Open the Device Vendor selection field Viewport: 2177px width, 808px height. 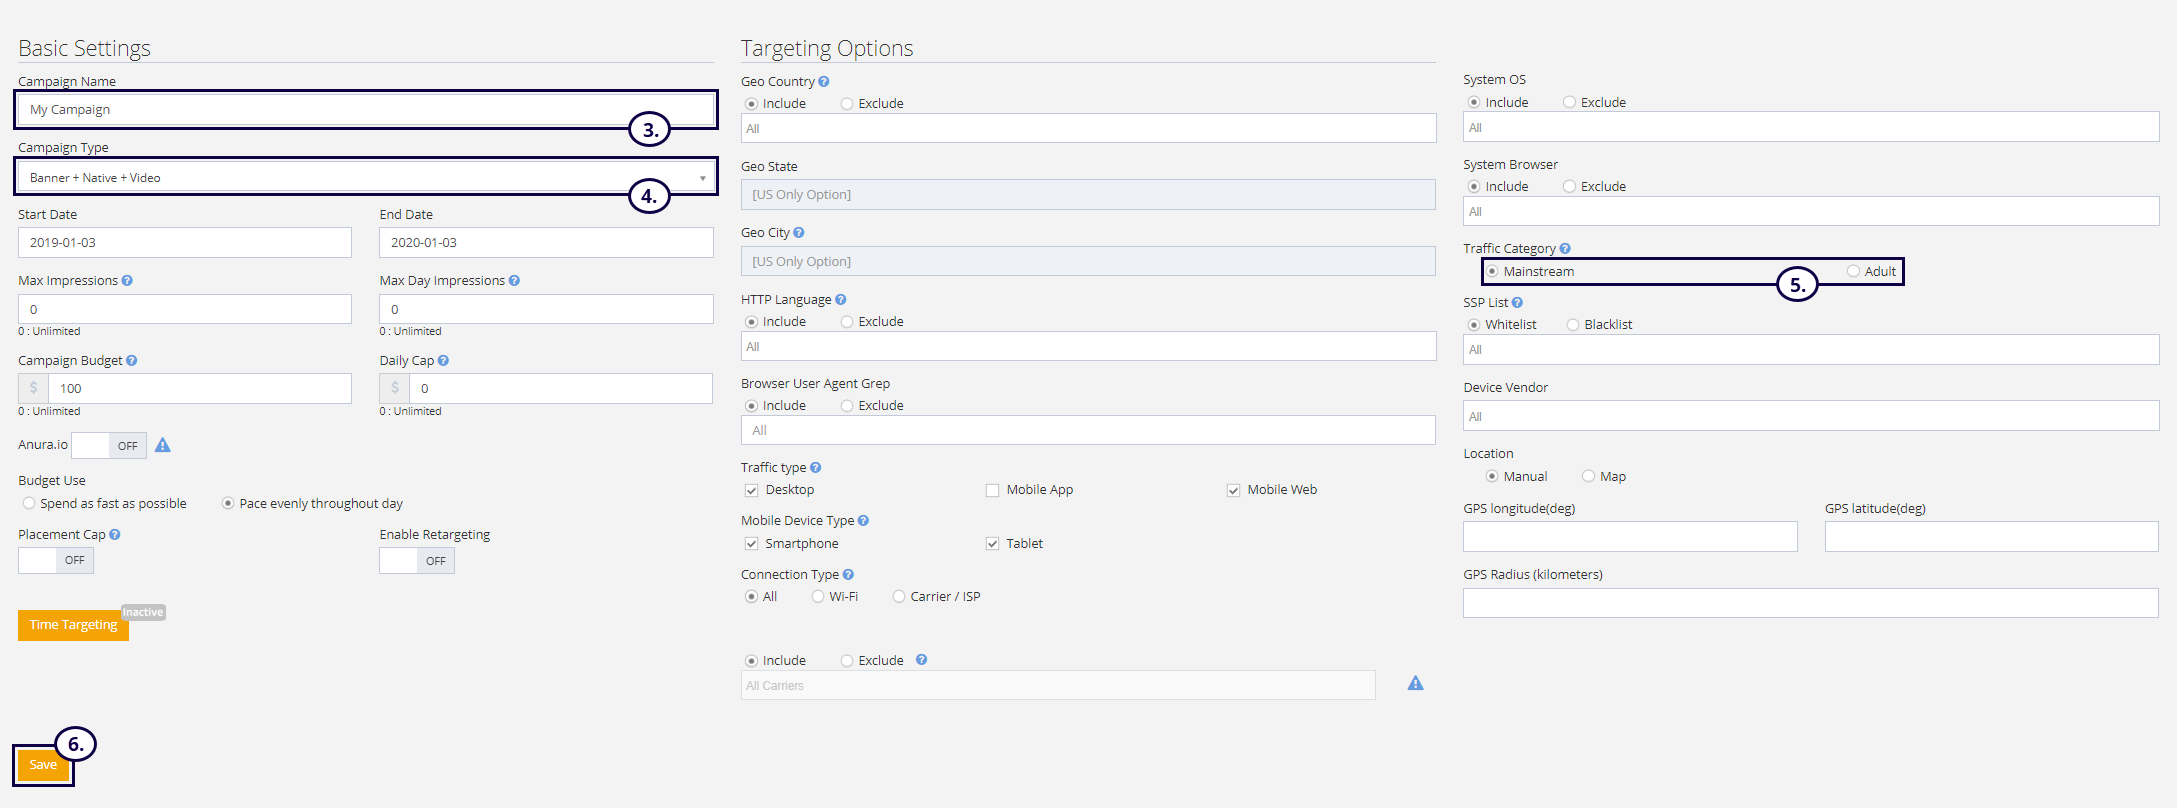pos(1810,417)
